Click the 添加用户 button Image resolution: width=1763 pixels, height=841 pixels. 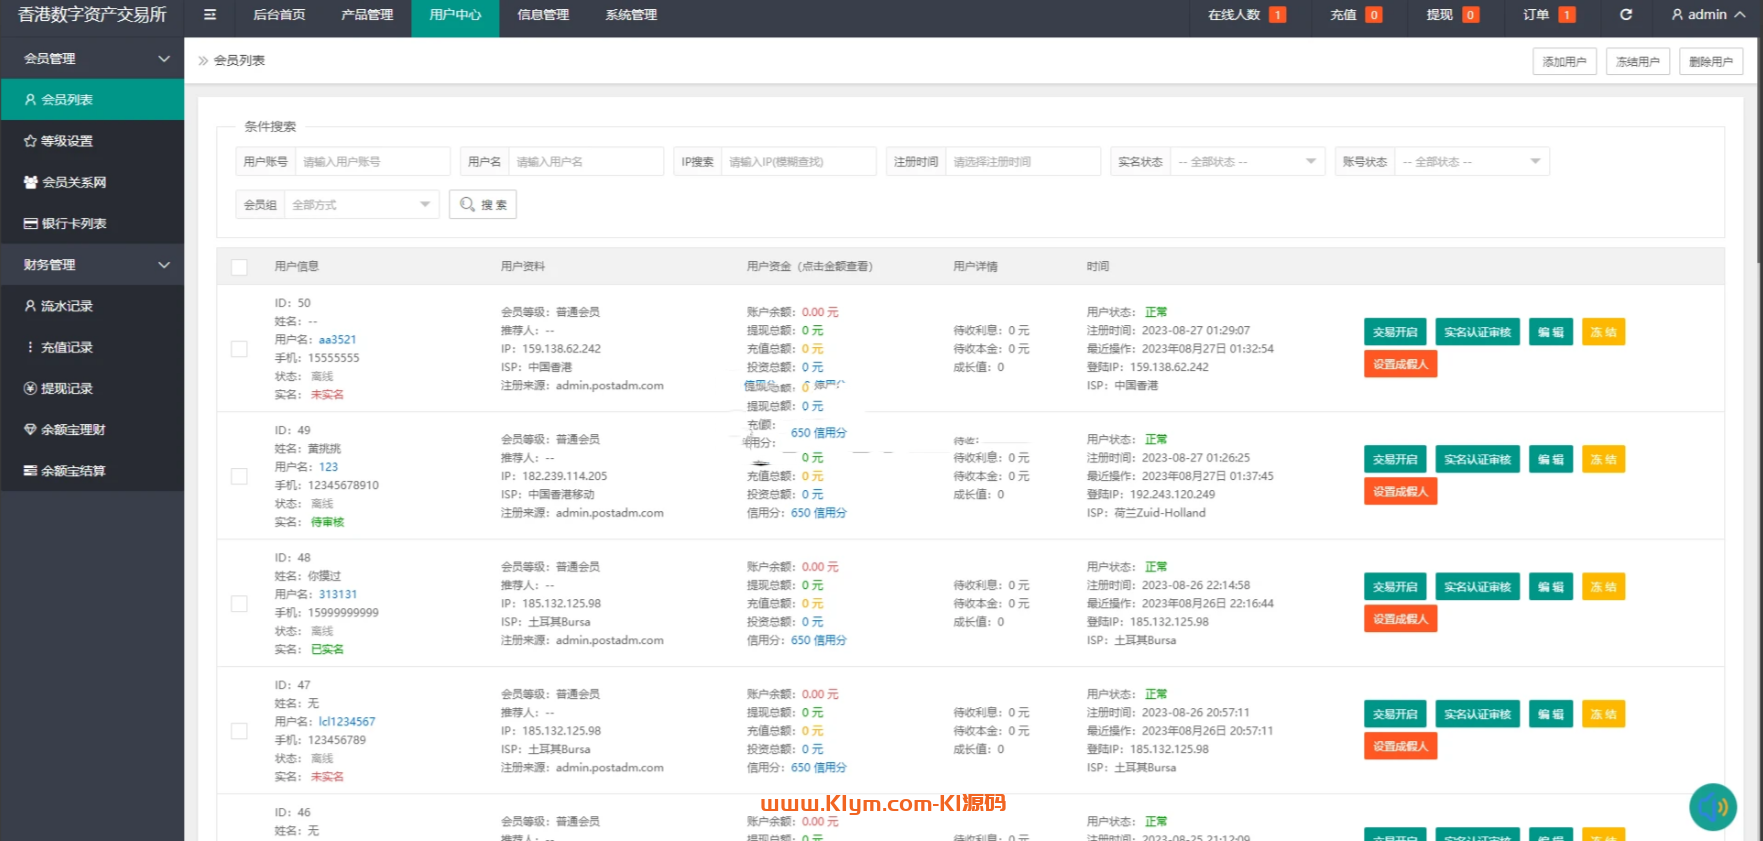pyautogui.click(x=1564, y=62)
